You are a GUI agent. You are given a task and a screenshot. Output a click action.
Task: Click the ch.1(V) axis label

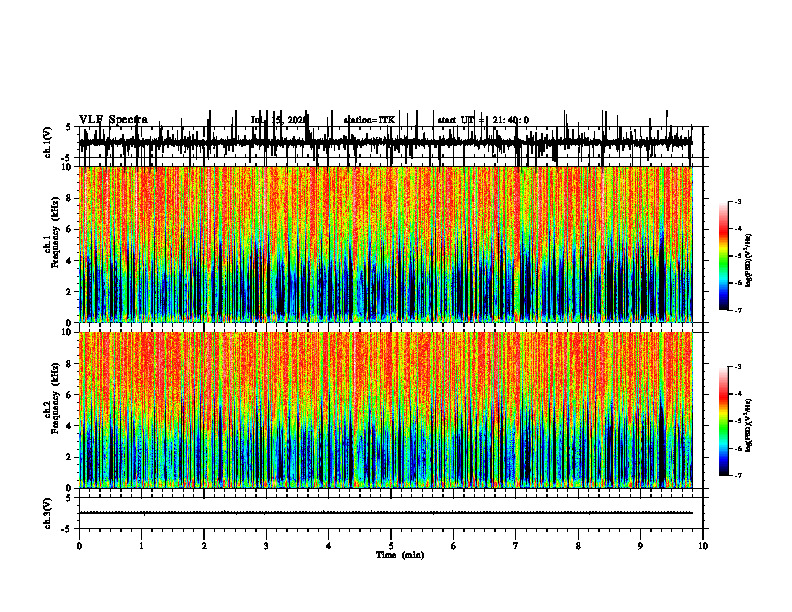tap(48, 143)
